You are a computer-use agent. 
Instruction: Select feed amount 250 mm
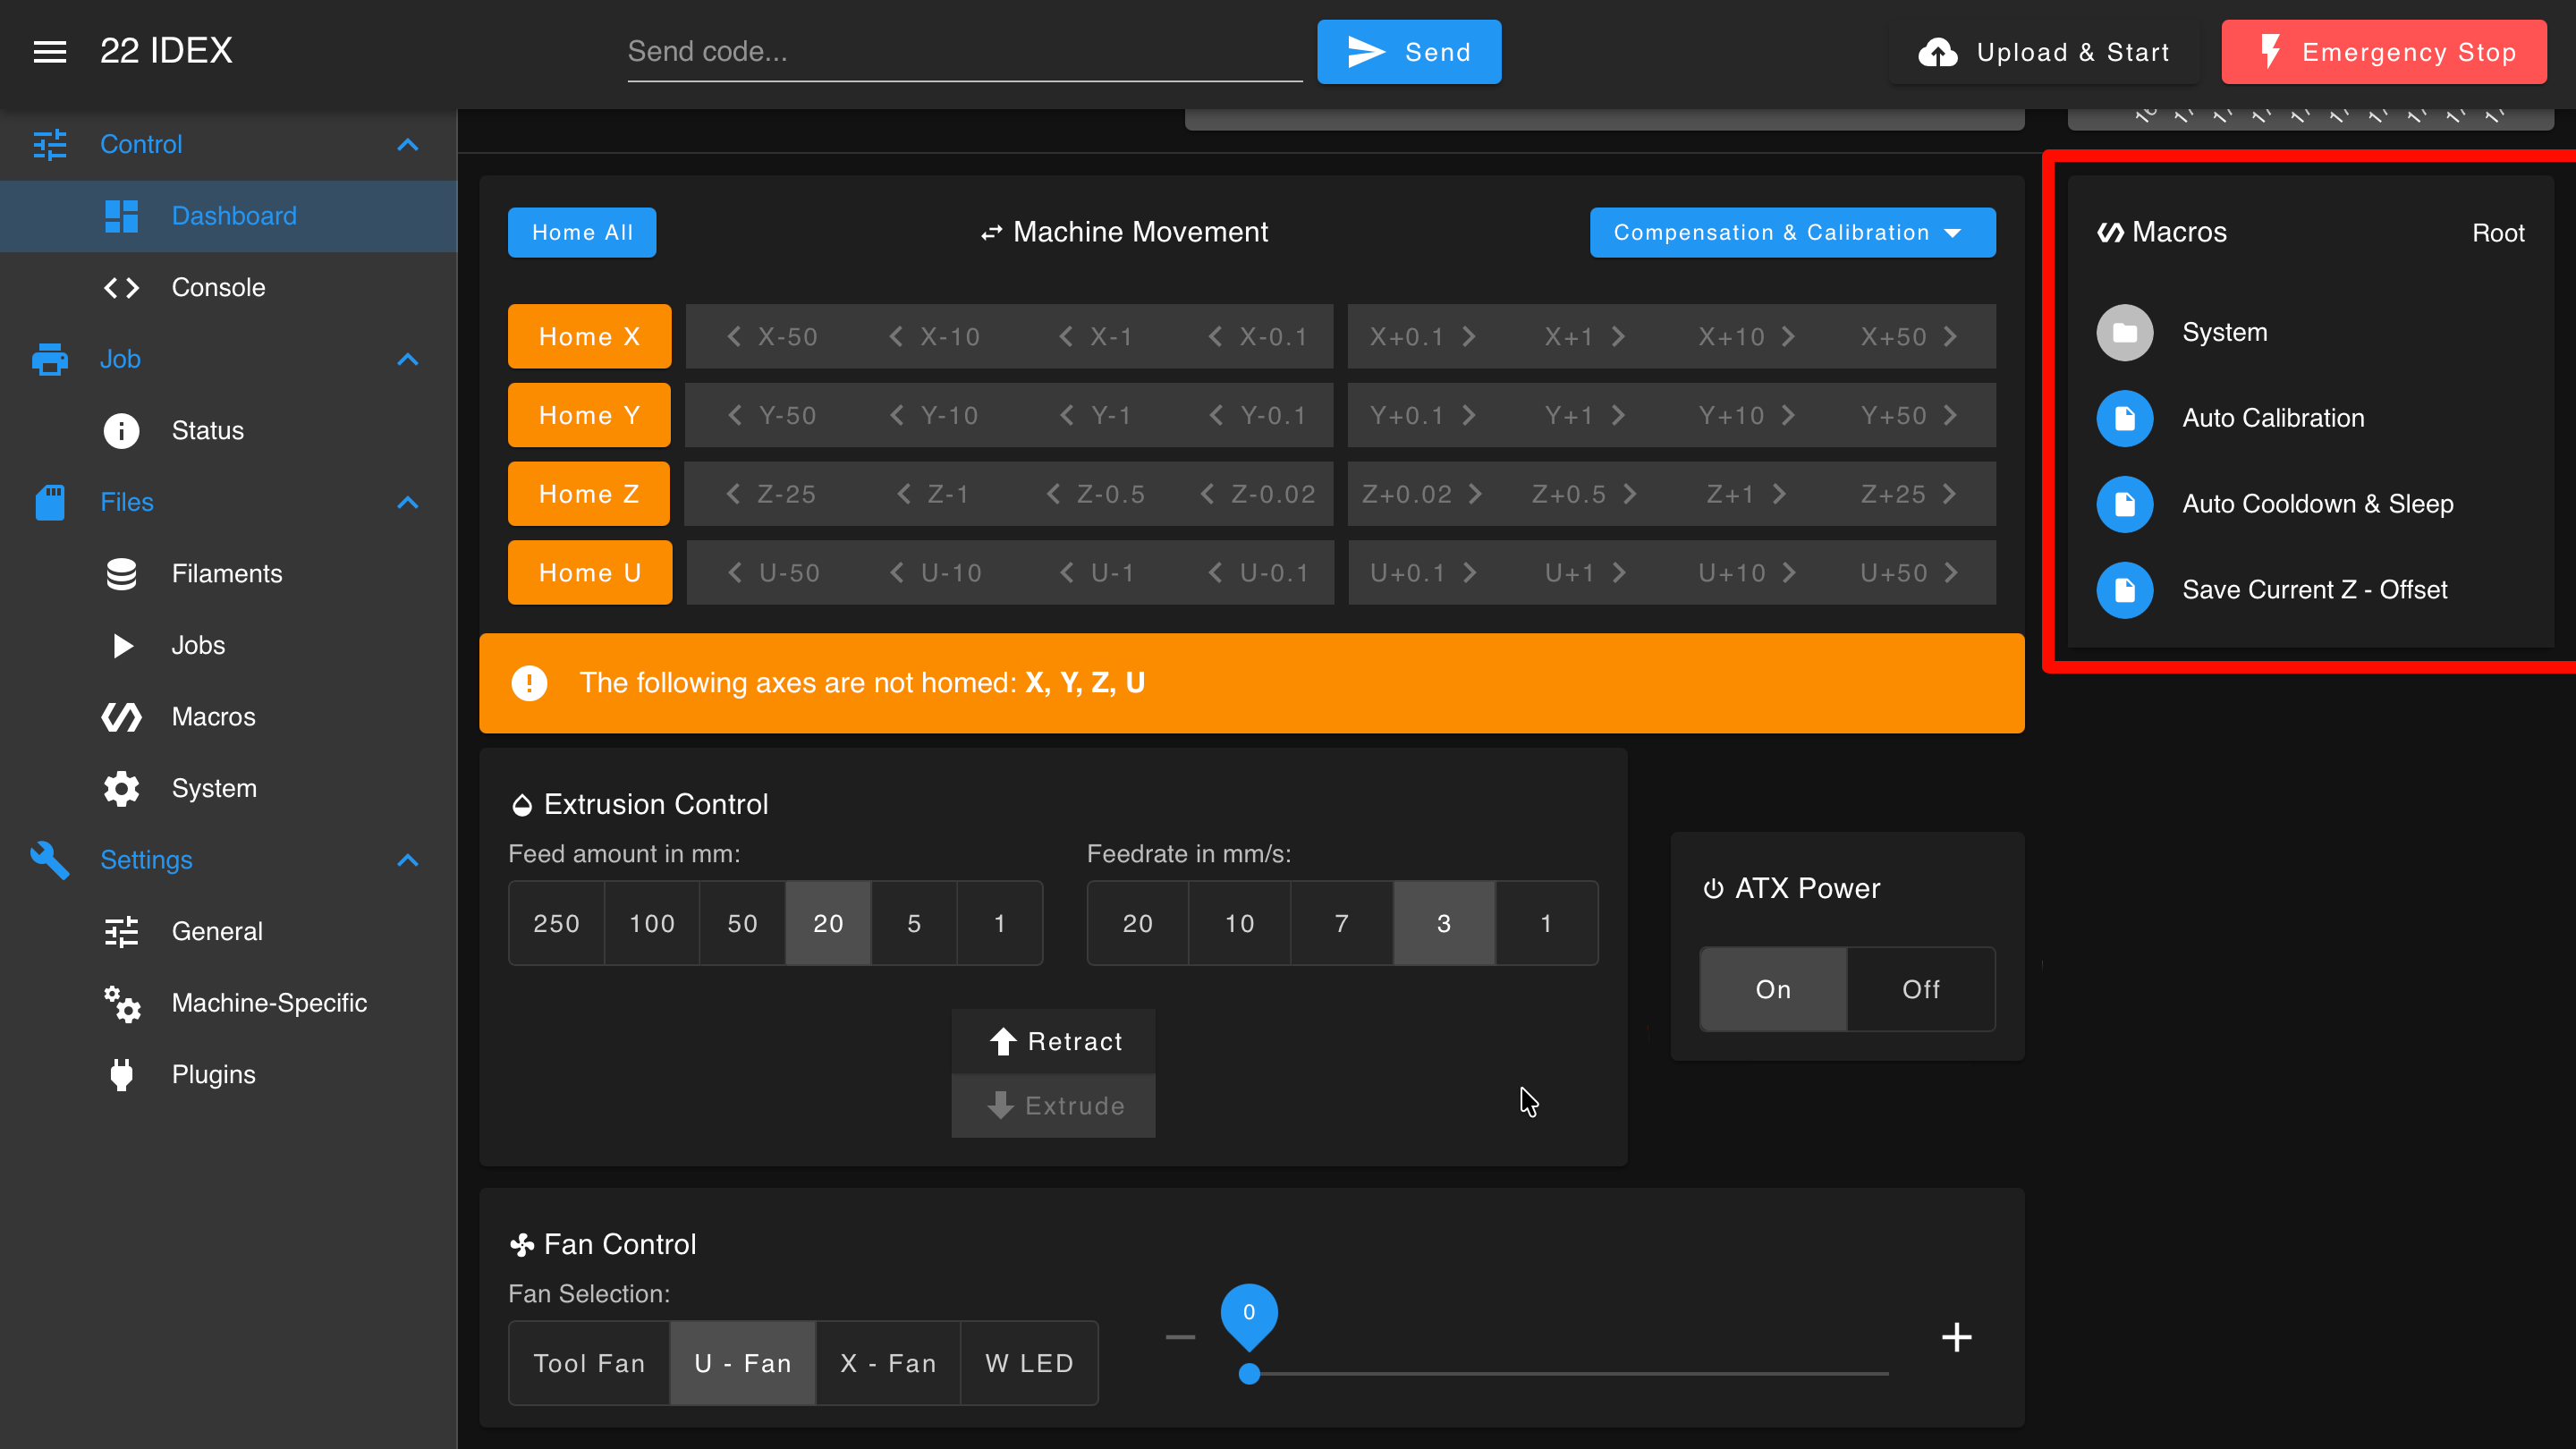(x=556, y=923)
